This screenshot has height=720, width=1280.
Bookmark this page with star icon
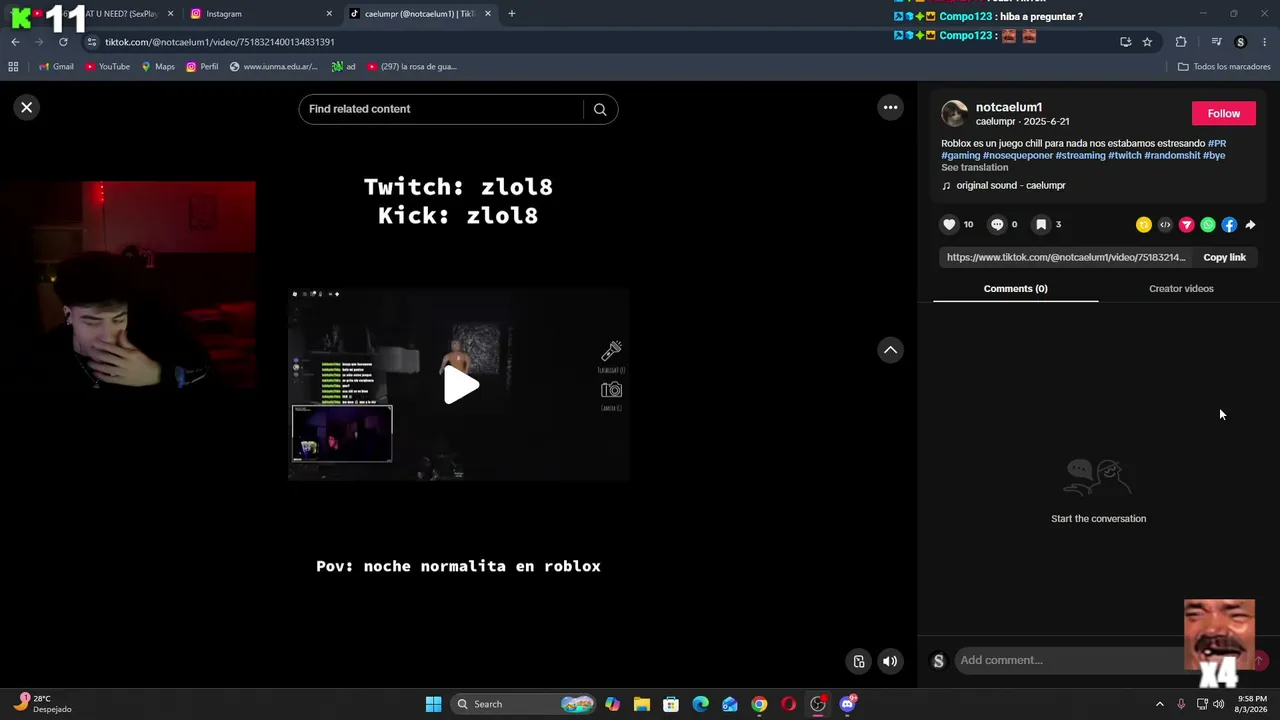(x=1147, y=42)
